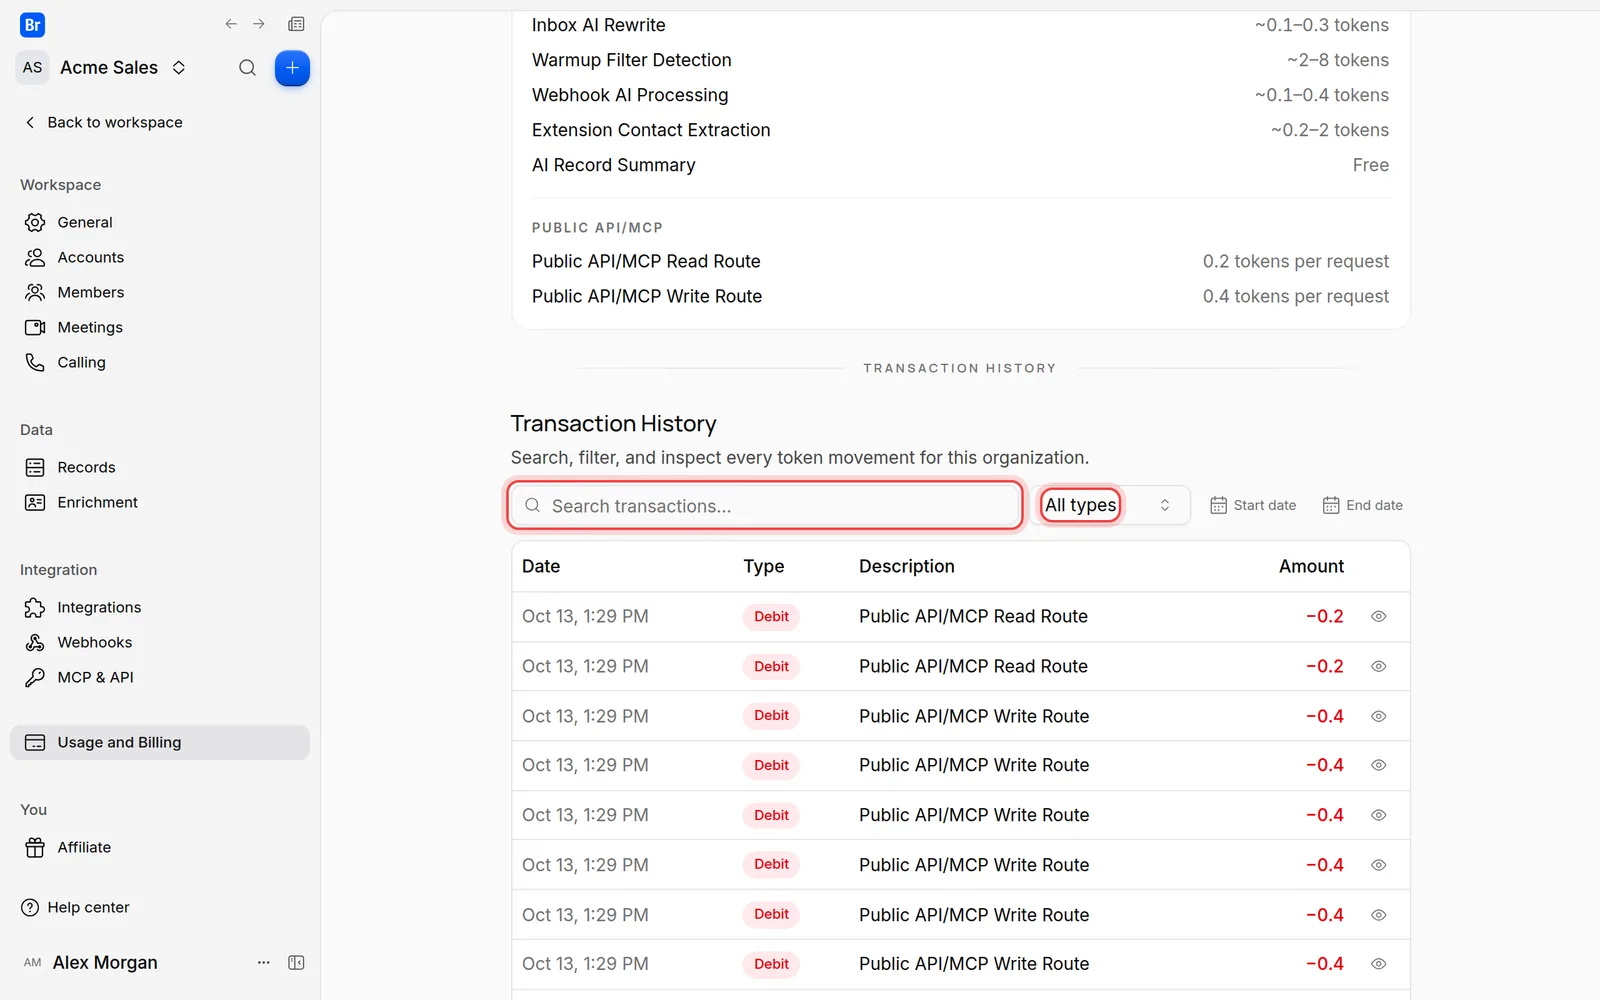View details of third Write Route transaction eye icon
This screenshot has height=1000, width=1600.
[x=1378, y=815]
